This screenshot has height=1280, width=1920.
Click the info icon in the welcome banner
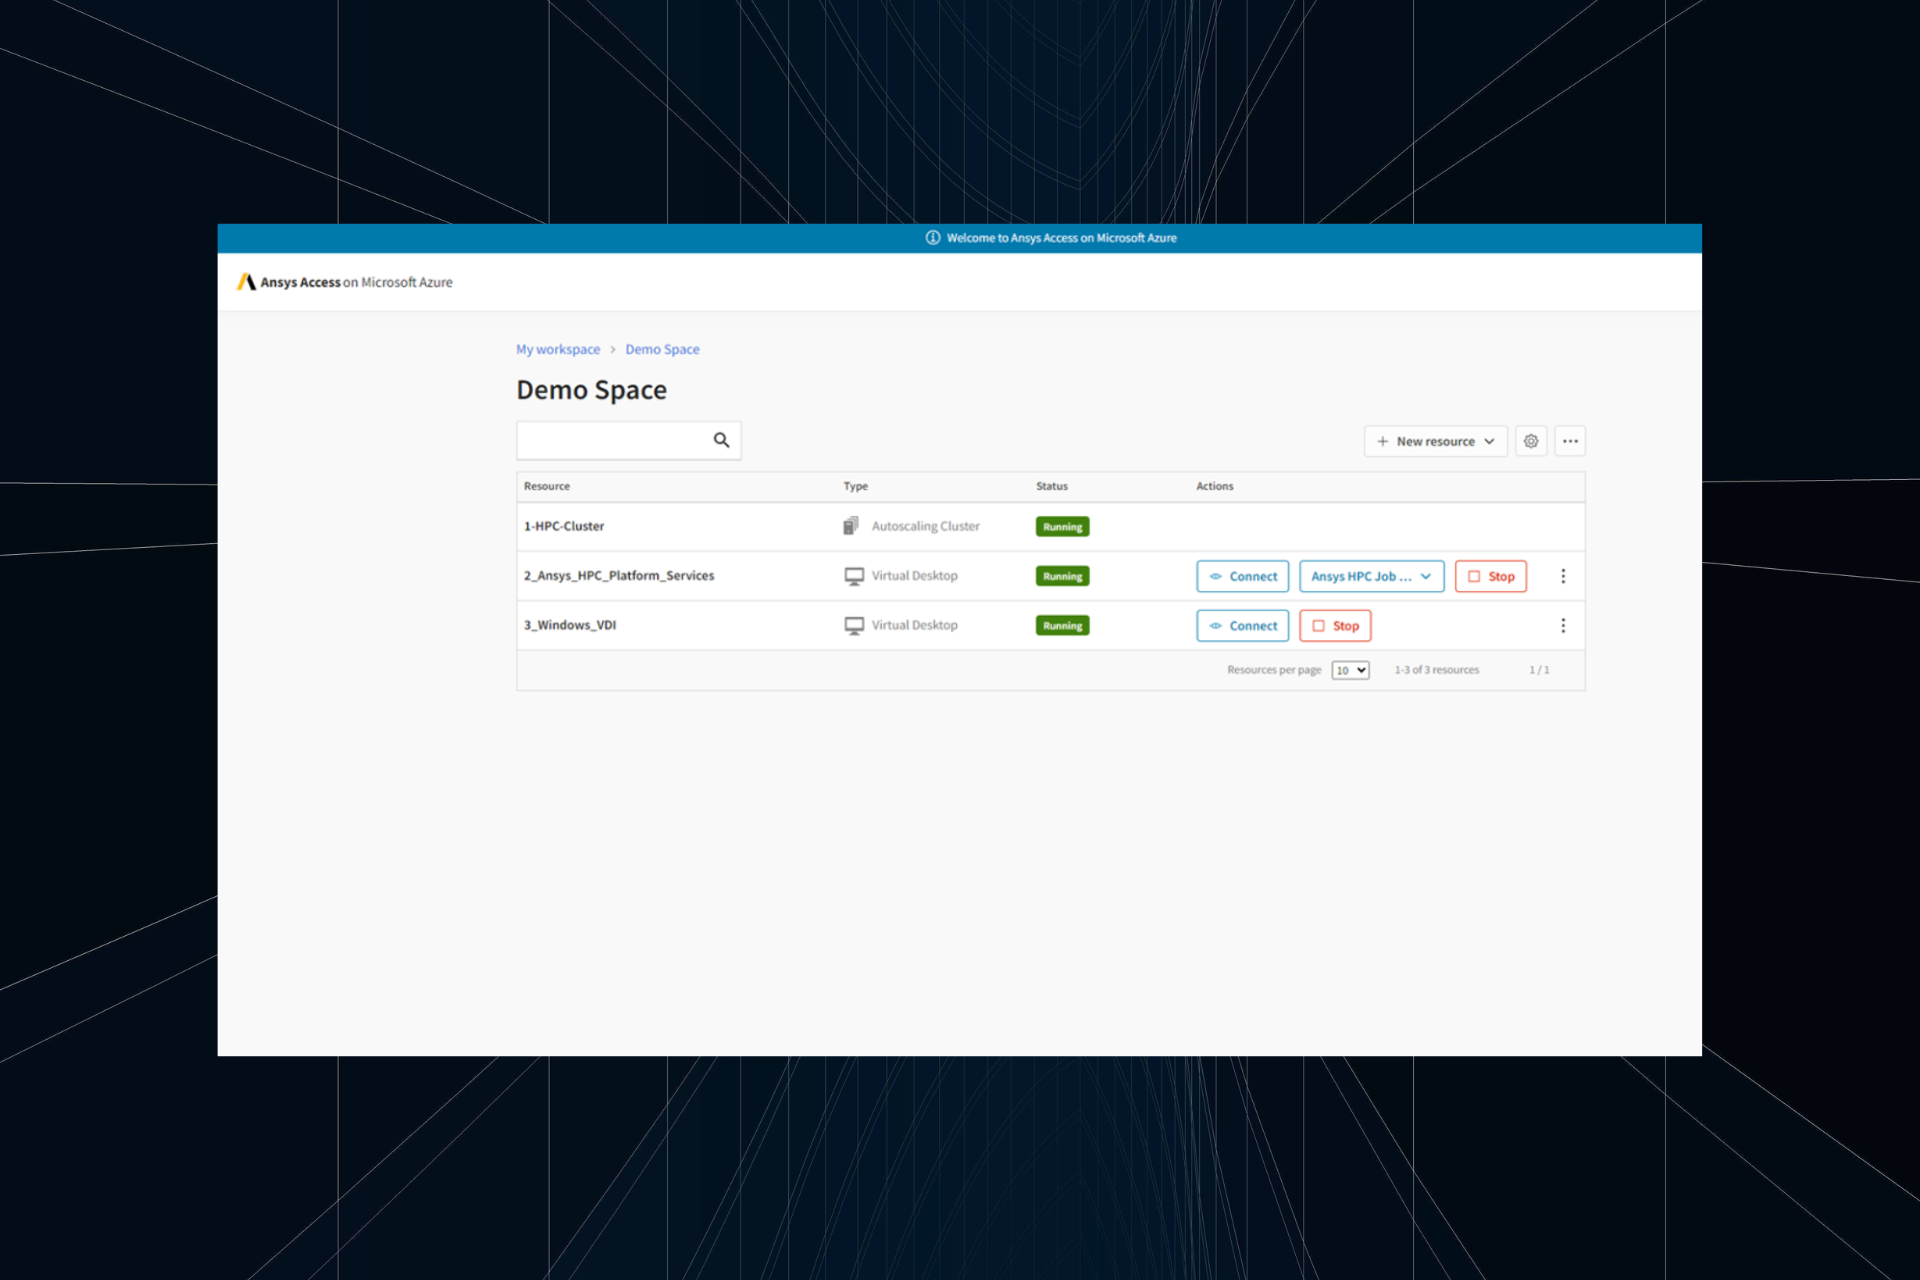[932, 238]
